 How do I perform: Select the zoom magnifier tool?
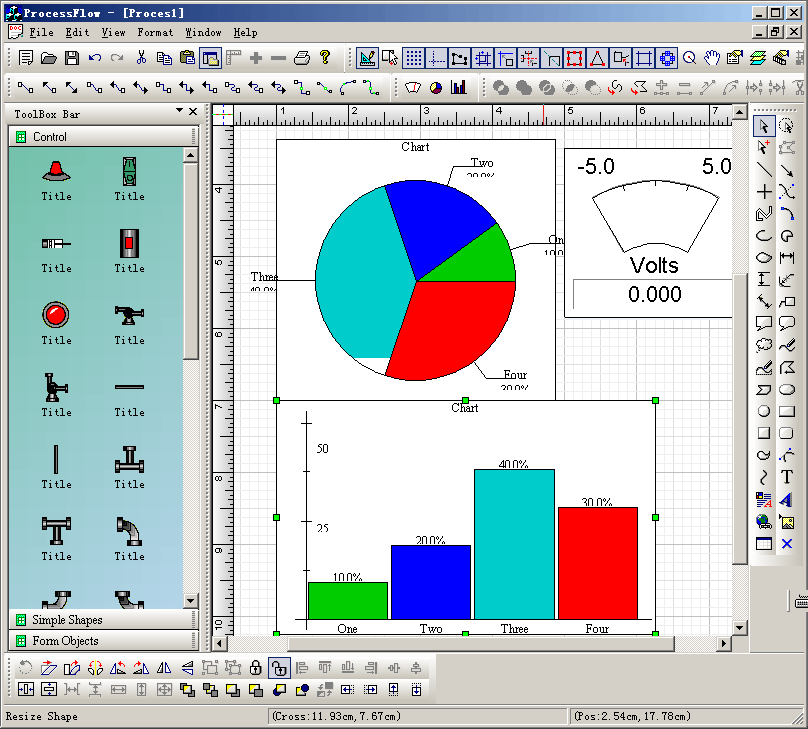coord(689,58)
